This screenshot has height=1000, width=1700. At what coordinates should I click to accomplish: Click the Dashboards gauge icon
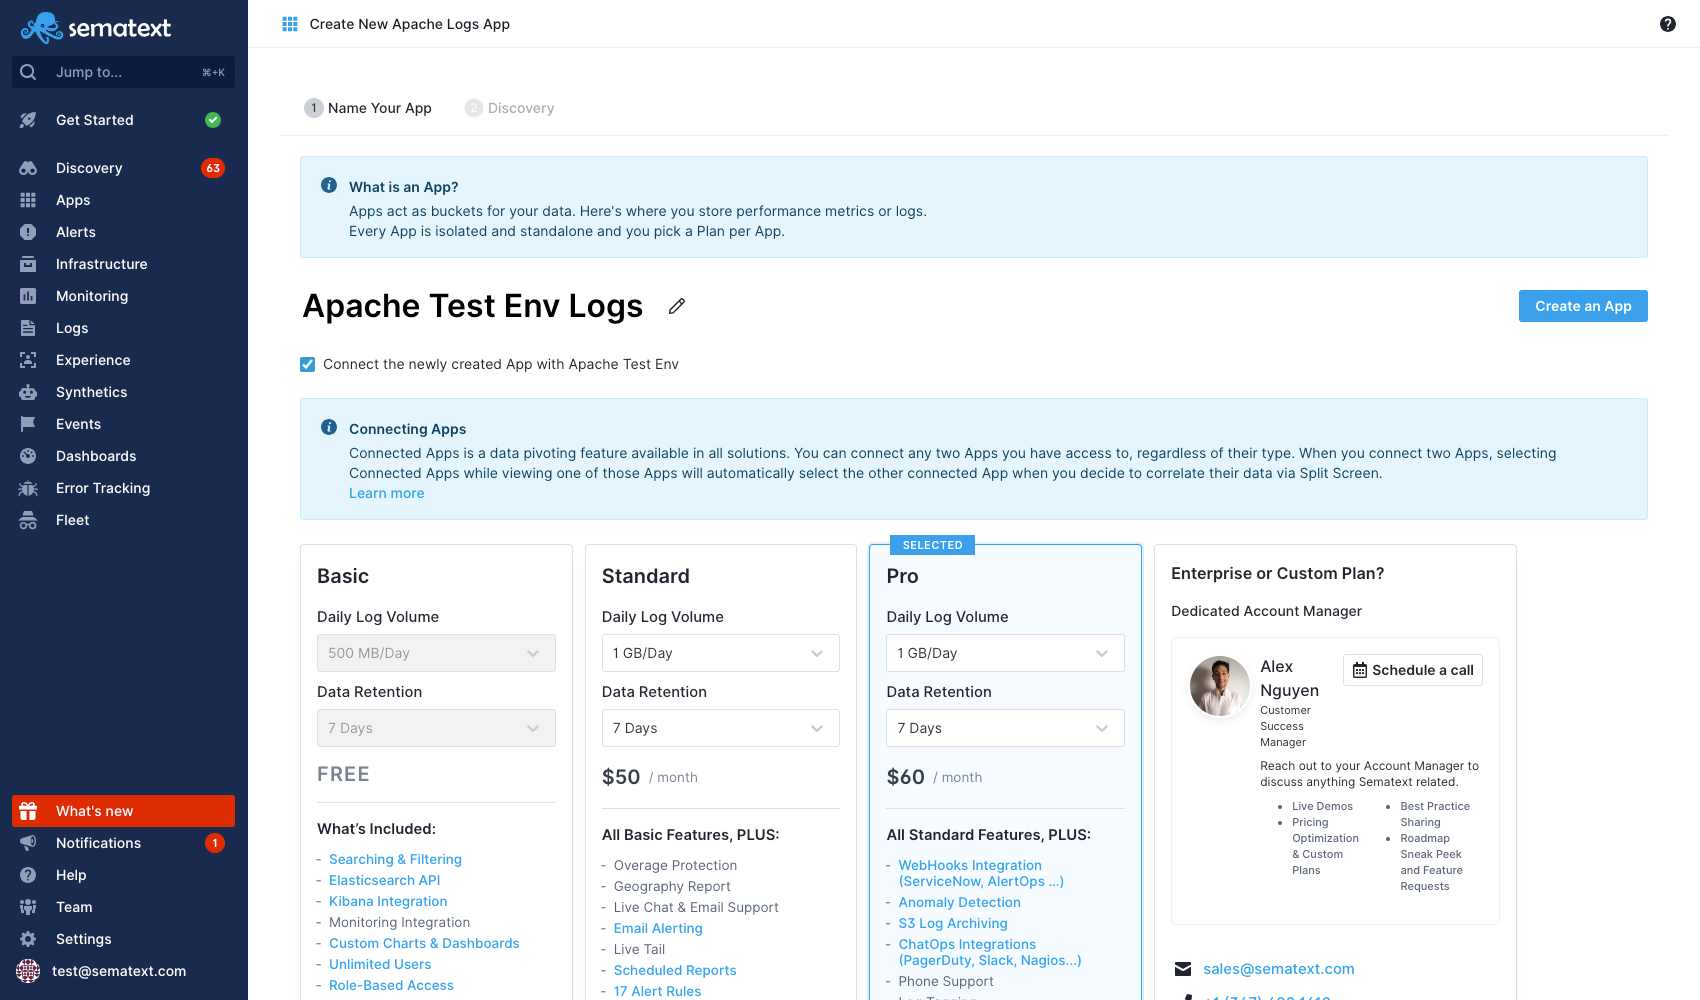[x=28, y=456]
